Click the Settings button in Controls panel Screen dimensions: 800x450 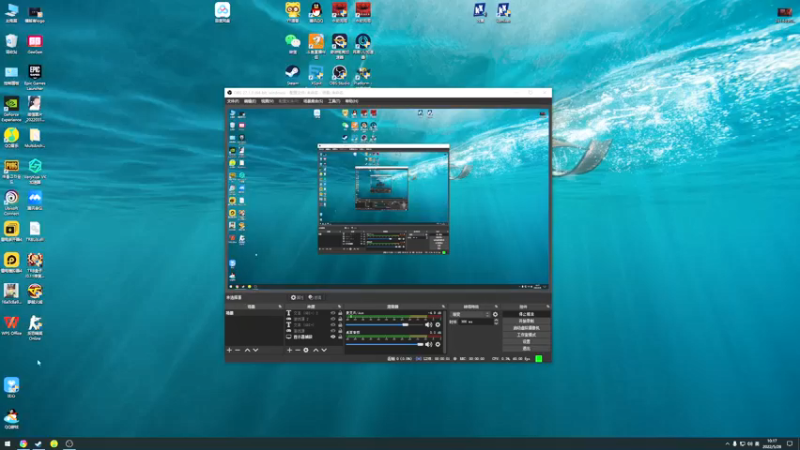click(x=526, y=341)
